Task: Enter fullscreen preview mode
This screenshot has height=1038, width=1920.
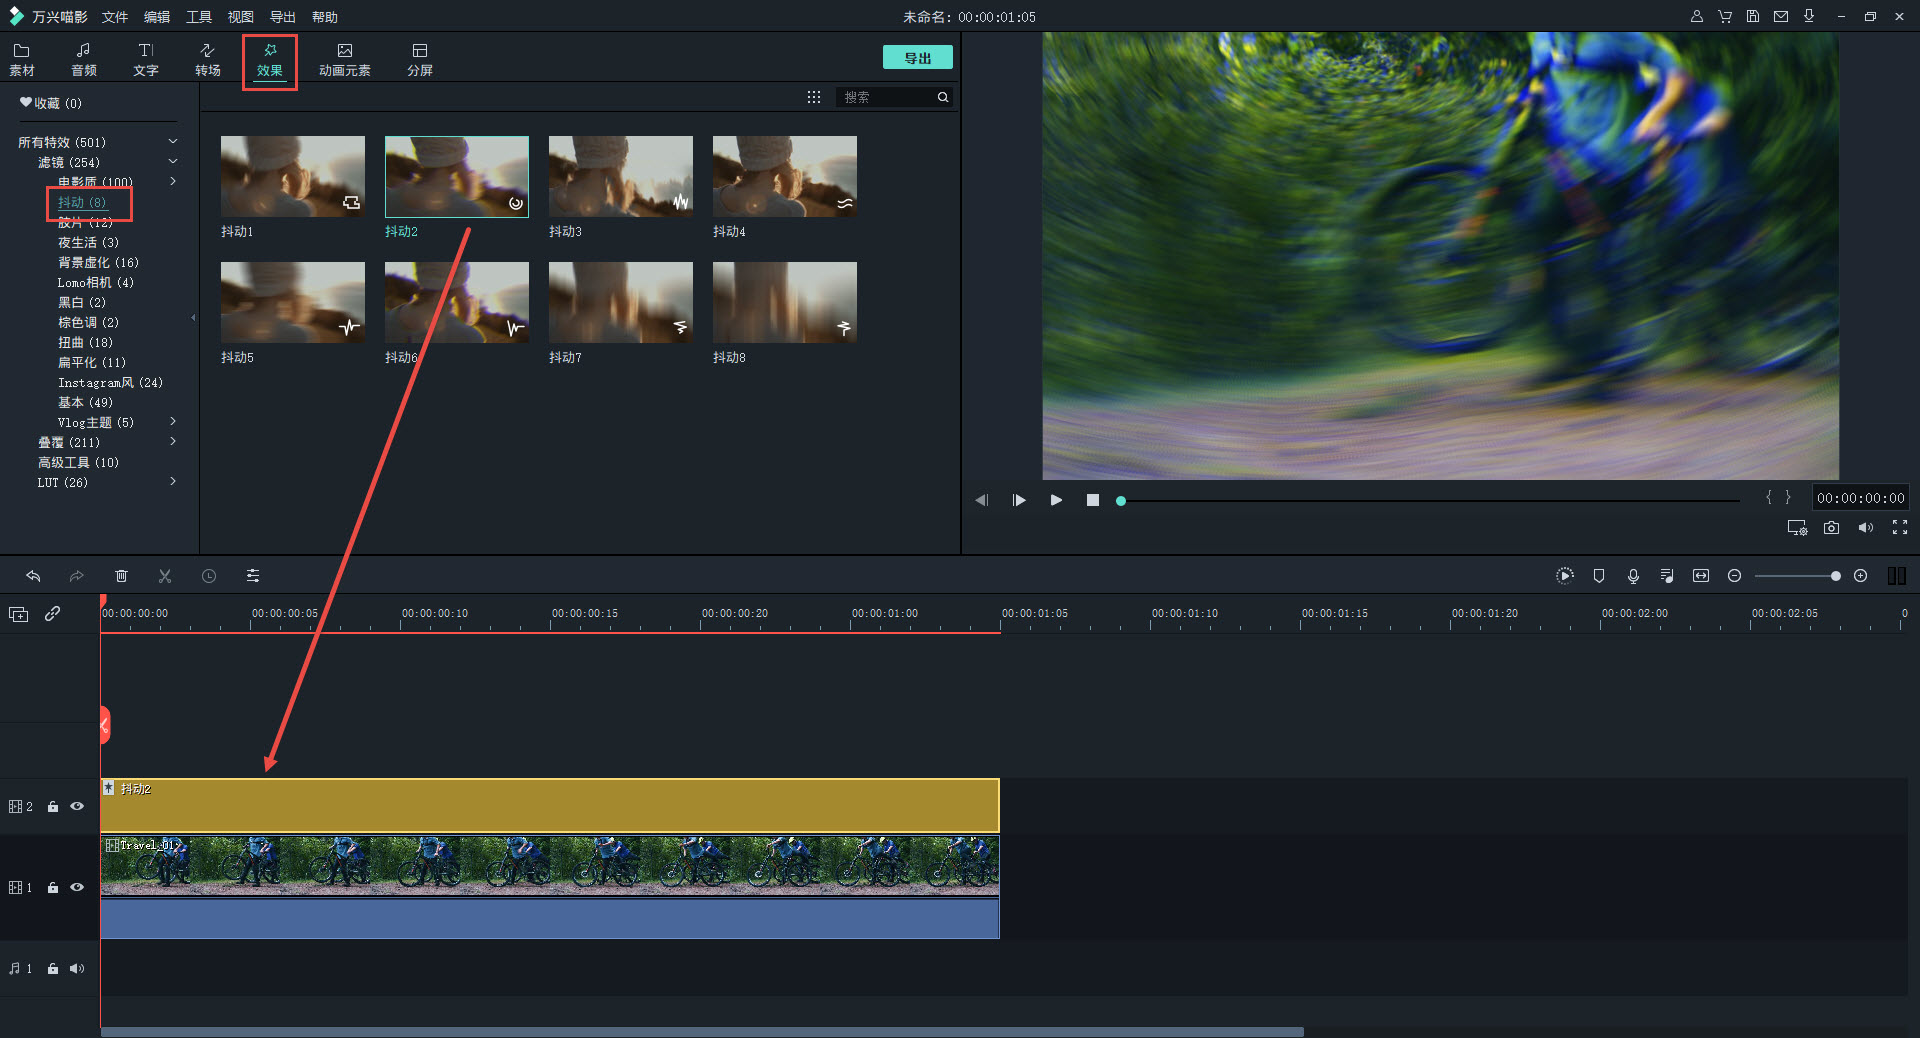Action: pyautogui.click(x=1899, y=528)
